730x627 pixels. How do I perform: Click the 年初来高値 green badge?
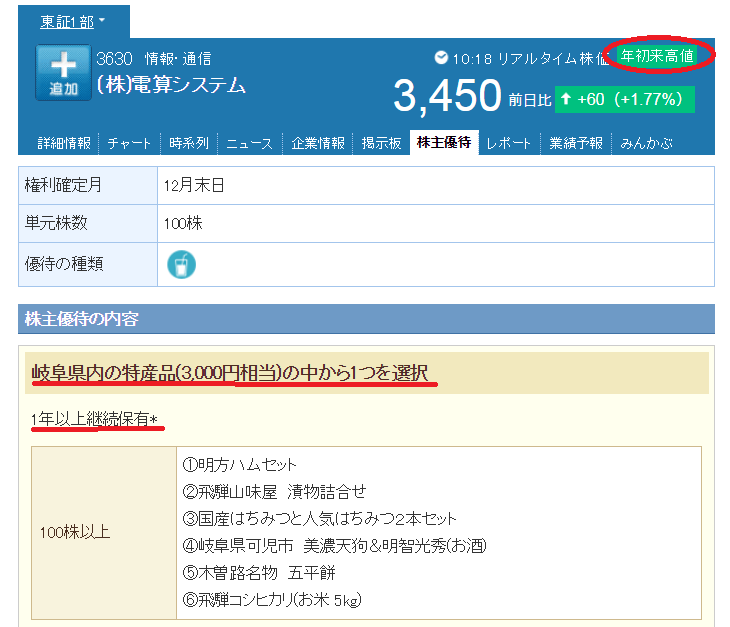pyautogui.click(x=657, y=56)
